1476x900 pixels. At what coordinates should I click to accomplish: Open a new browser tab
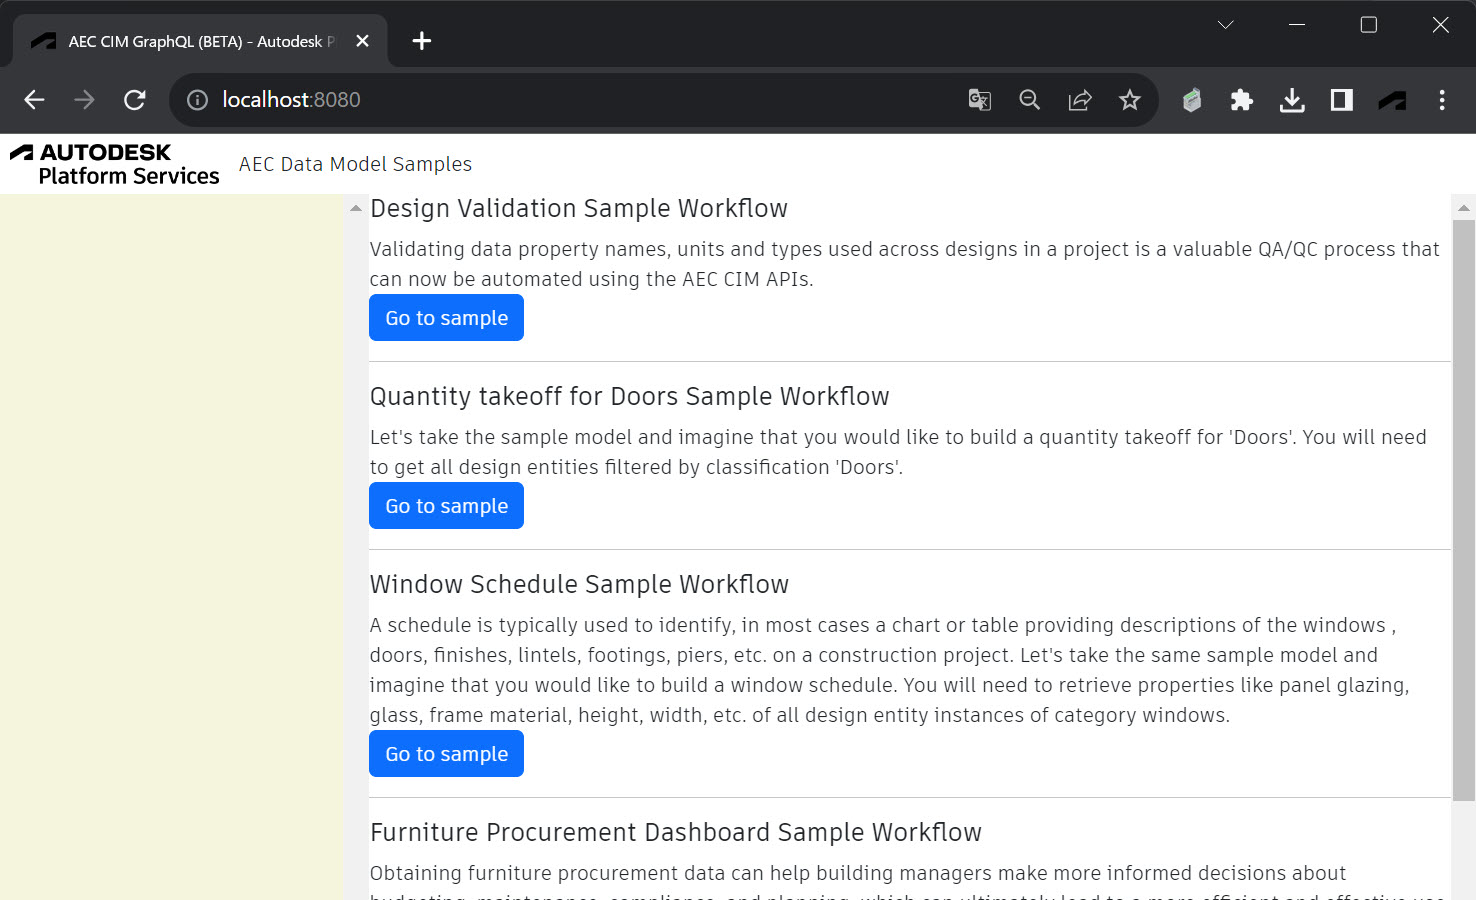(x=421, y=41)
